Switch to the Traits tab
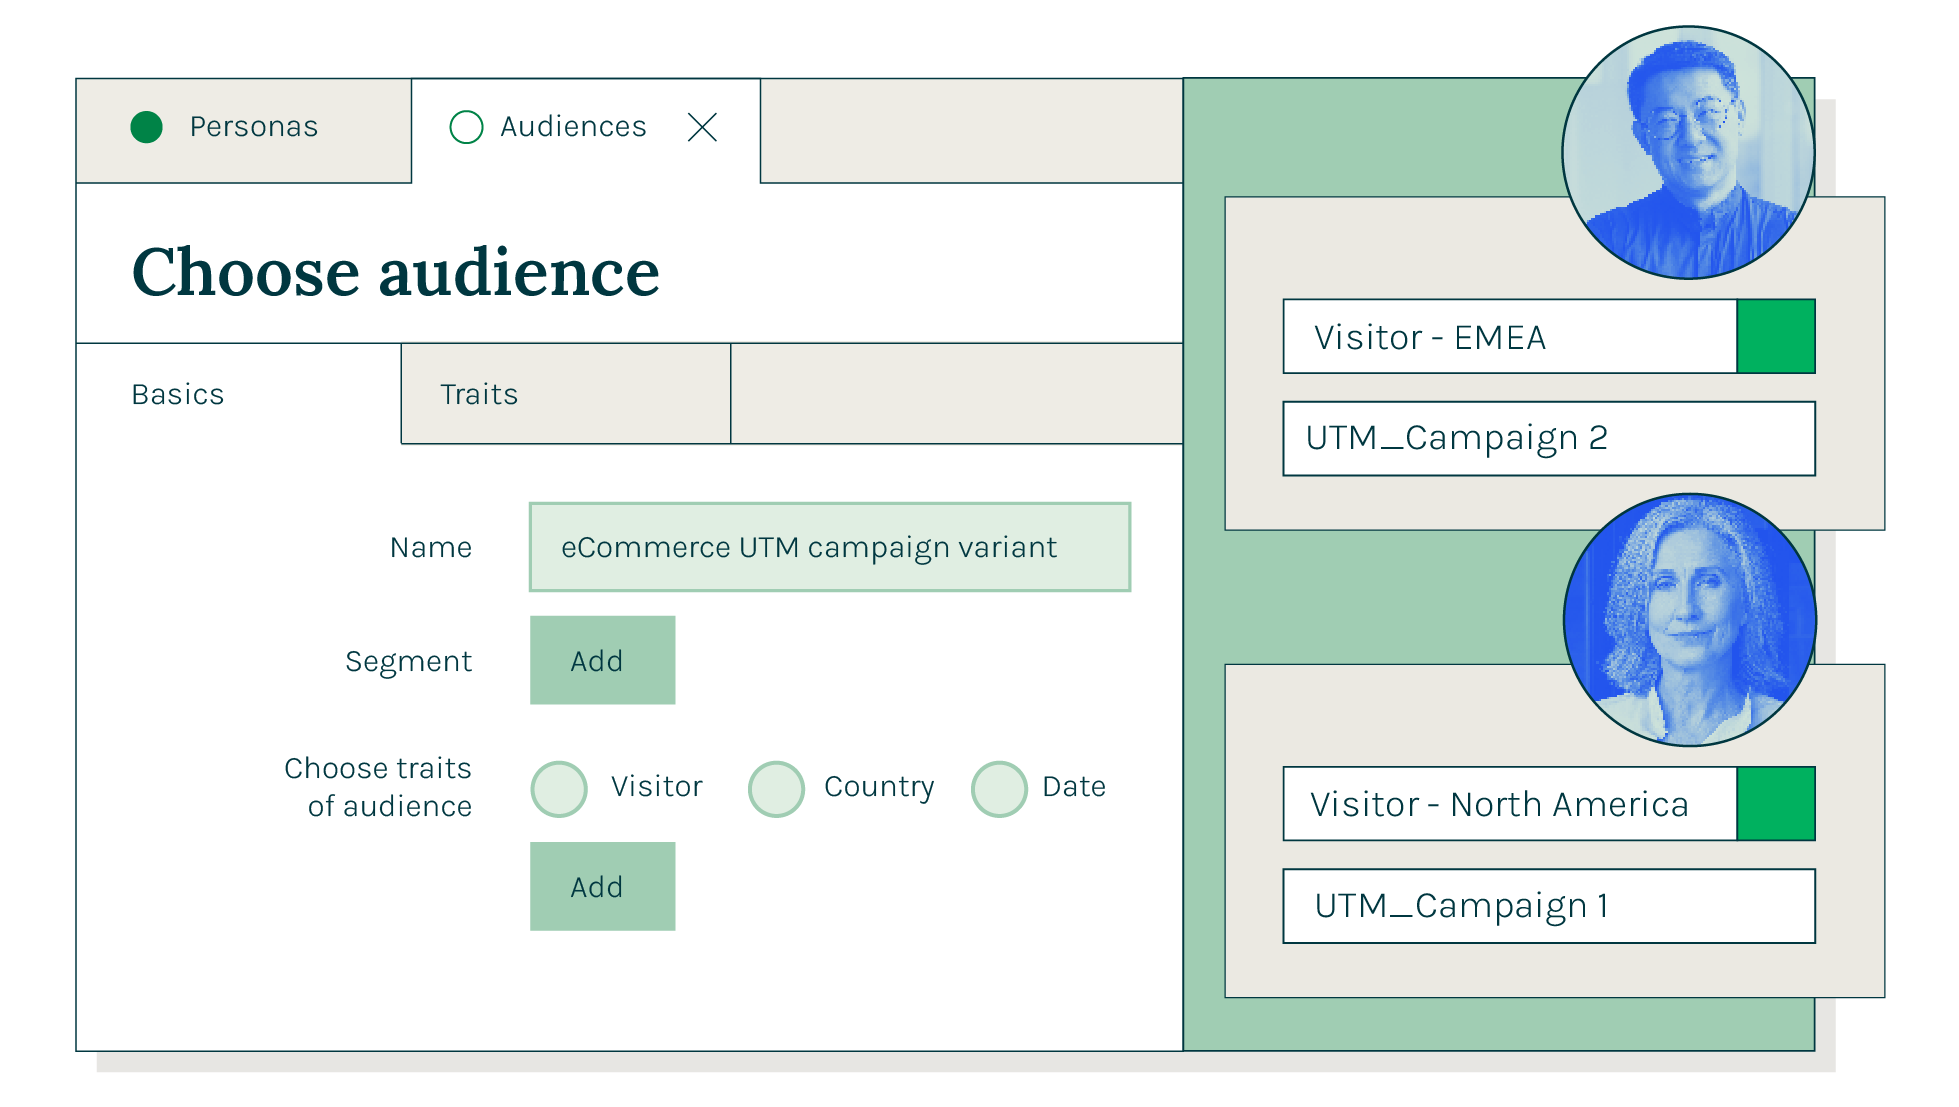Image resolution: width=1959 pixels, height=1107 pixels. pos(478,394)
